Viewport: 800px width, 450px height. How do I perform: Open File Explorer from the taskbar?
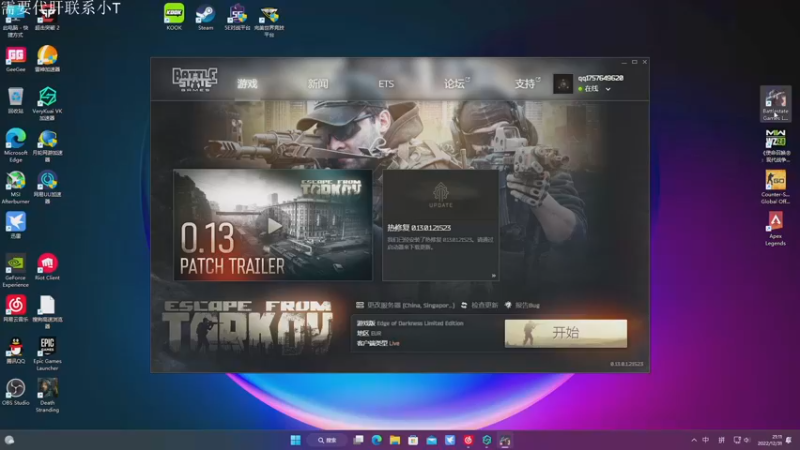click(x=395, y=440)
